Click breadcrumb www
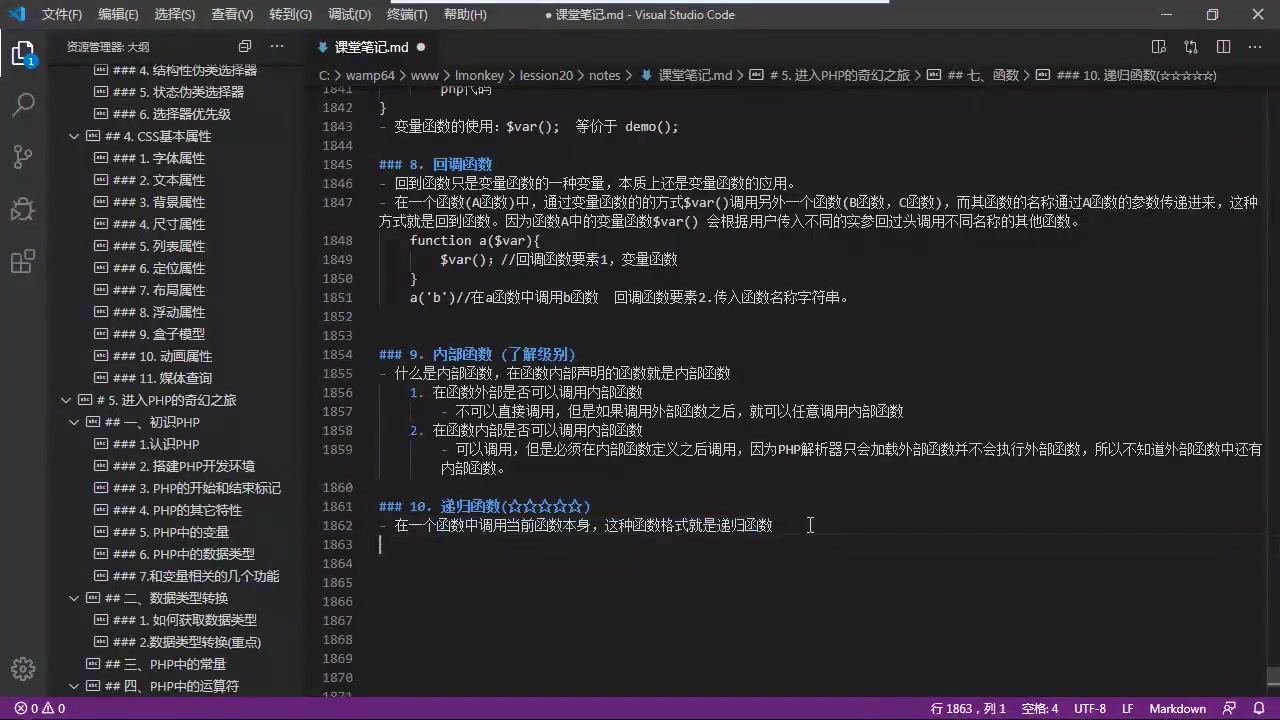The width and height of the screenshot is (1280, 720). point(425,75)
